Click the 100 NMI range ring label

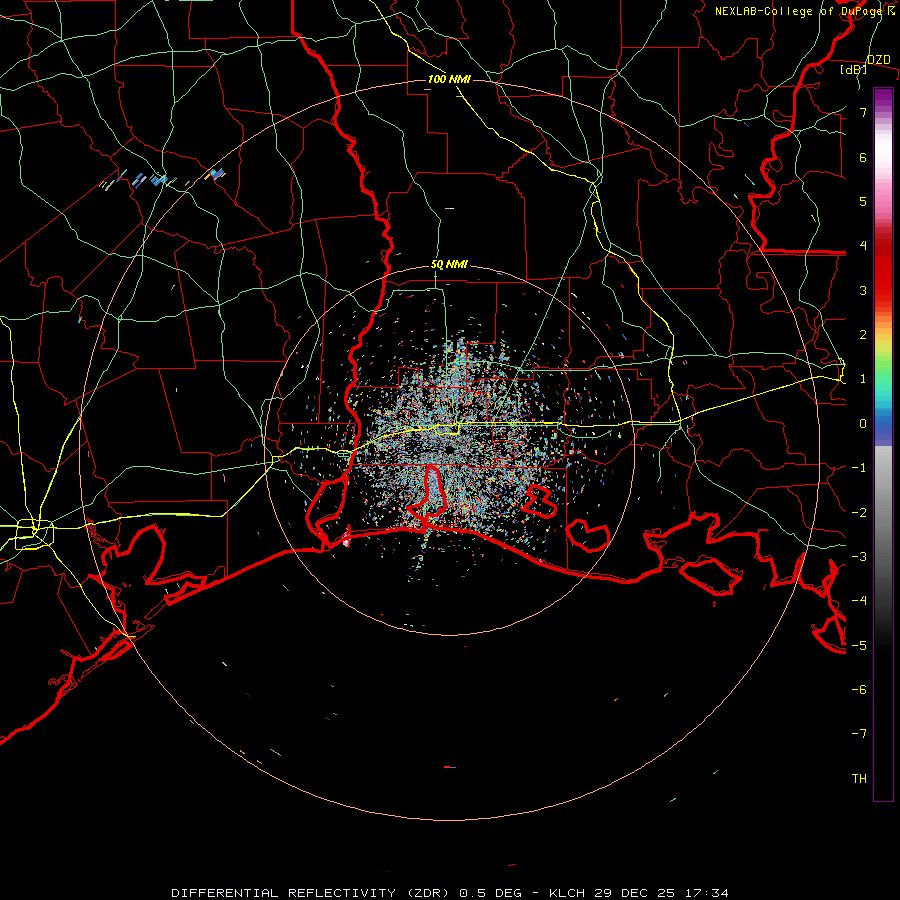point(449,79)
